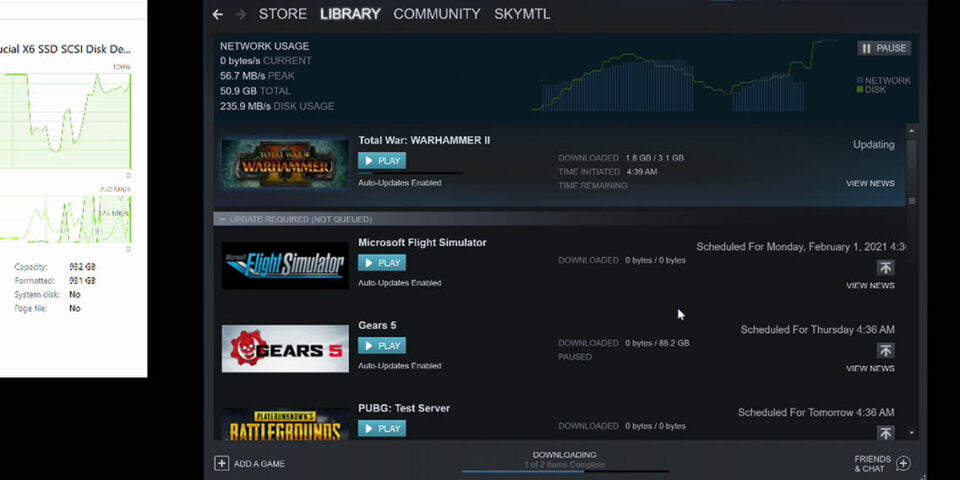Go forward with the right arrow

241,14
